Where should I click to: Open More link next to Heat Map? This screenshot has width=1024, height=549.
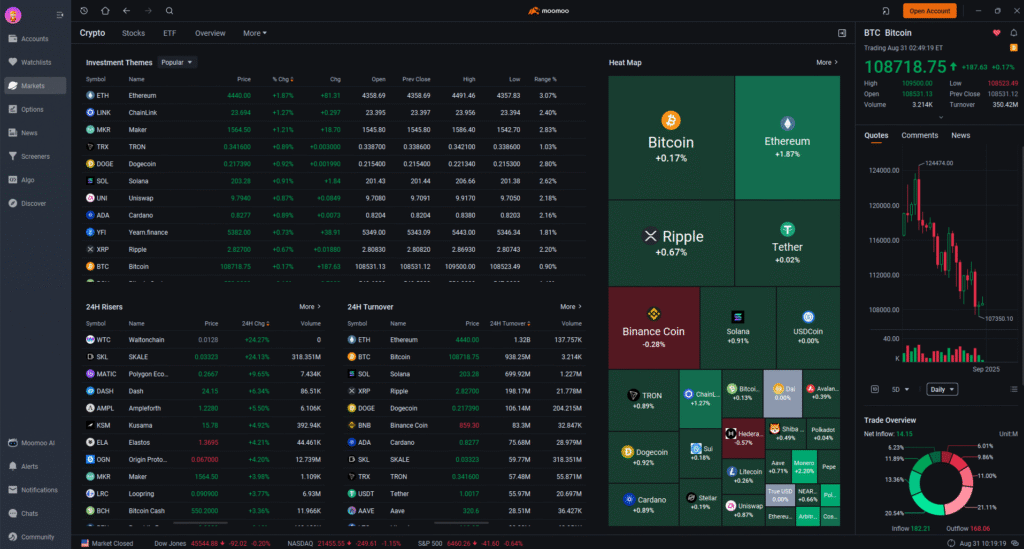point(826,63)
